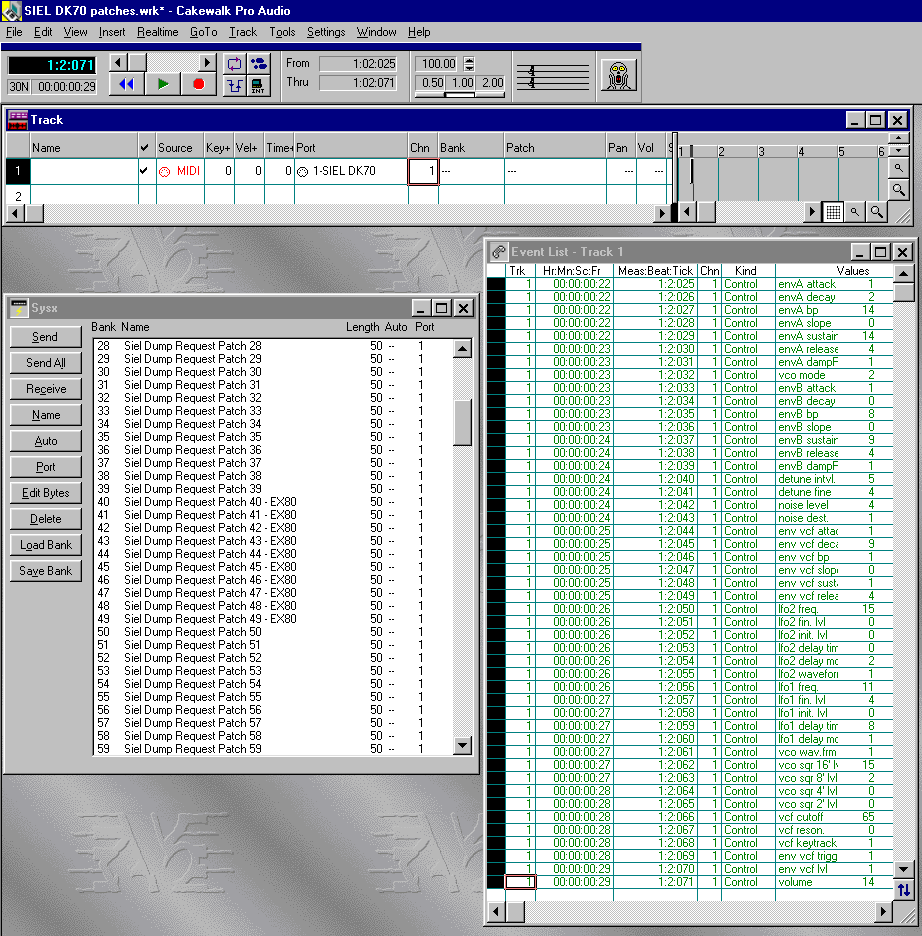Open the Tools menu
Viewport: 922px width, 936px height.
(x=282, y=32)
